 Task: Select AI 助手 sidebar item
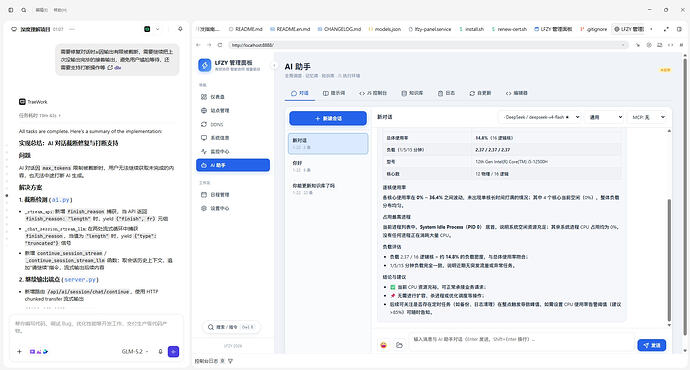(x=233, y=165)
